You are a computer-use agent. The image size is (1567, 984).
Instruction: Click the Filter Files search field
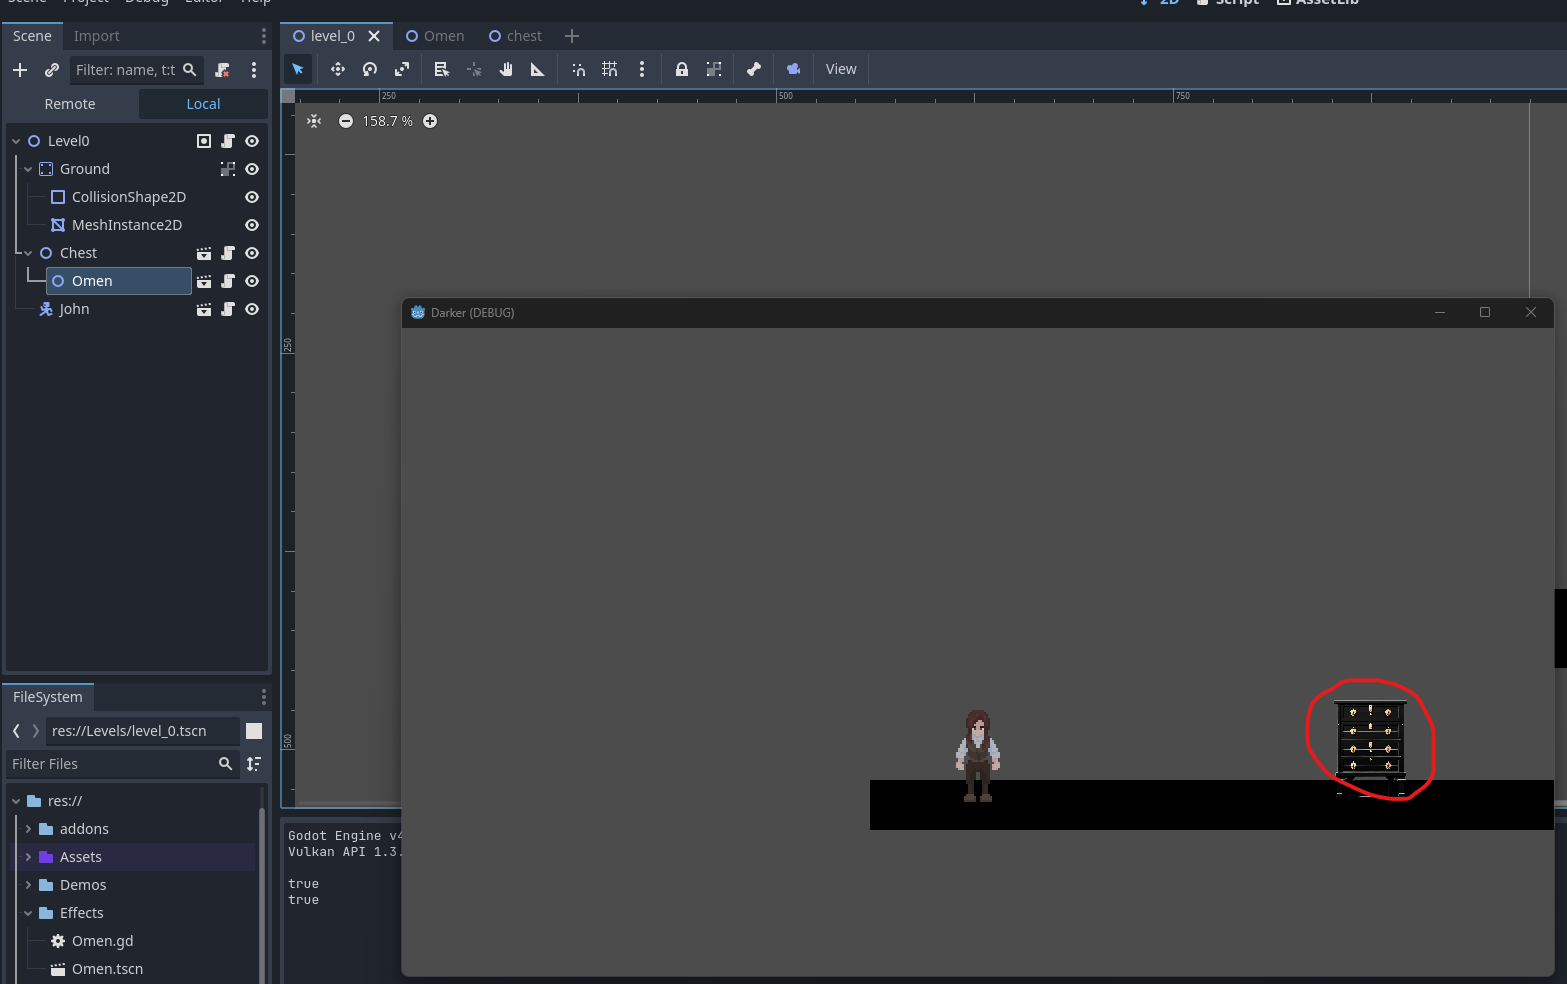(x=110, y=763)
